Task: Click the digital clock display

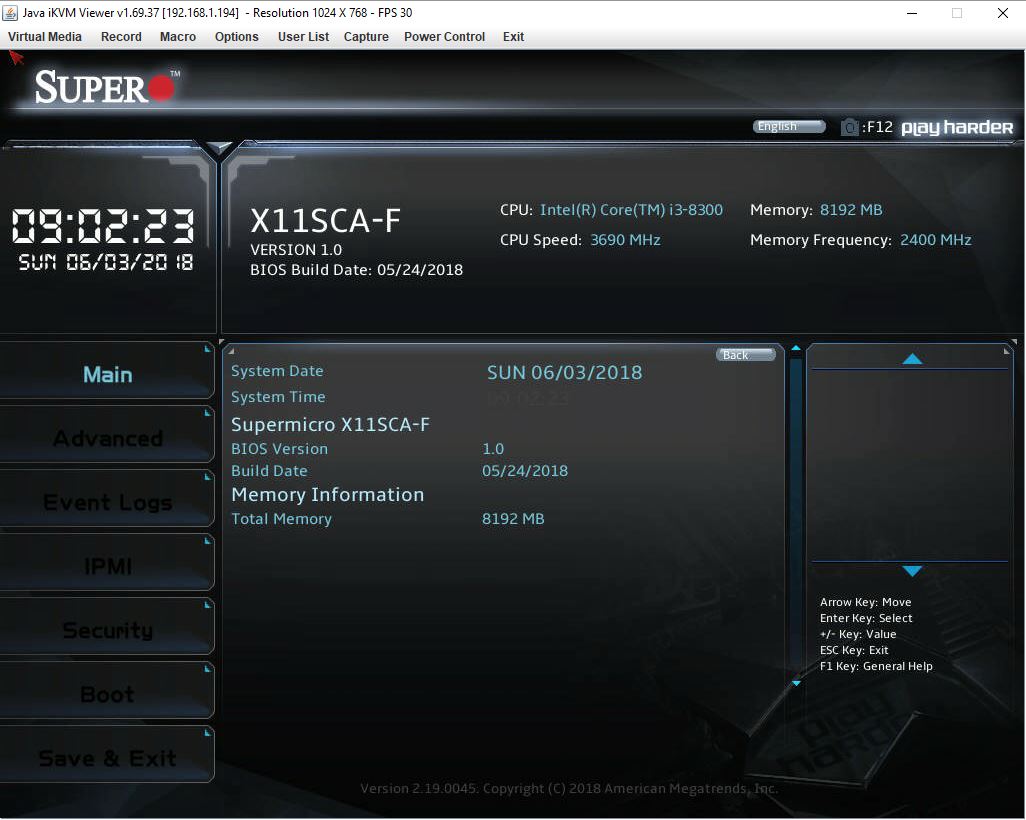Action: coord(103,226)
